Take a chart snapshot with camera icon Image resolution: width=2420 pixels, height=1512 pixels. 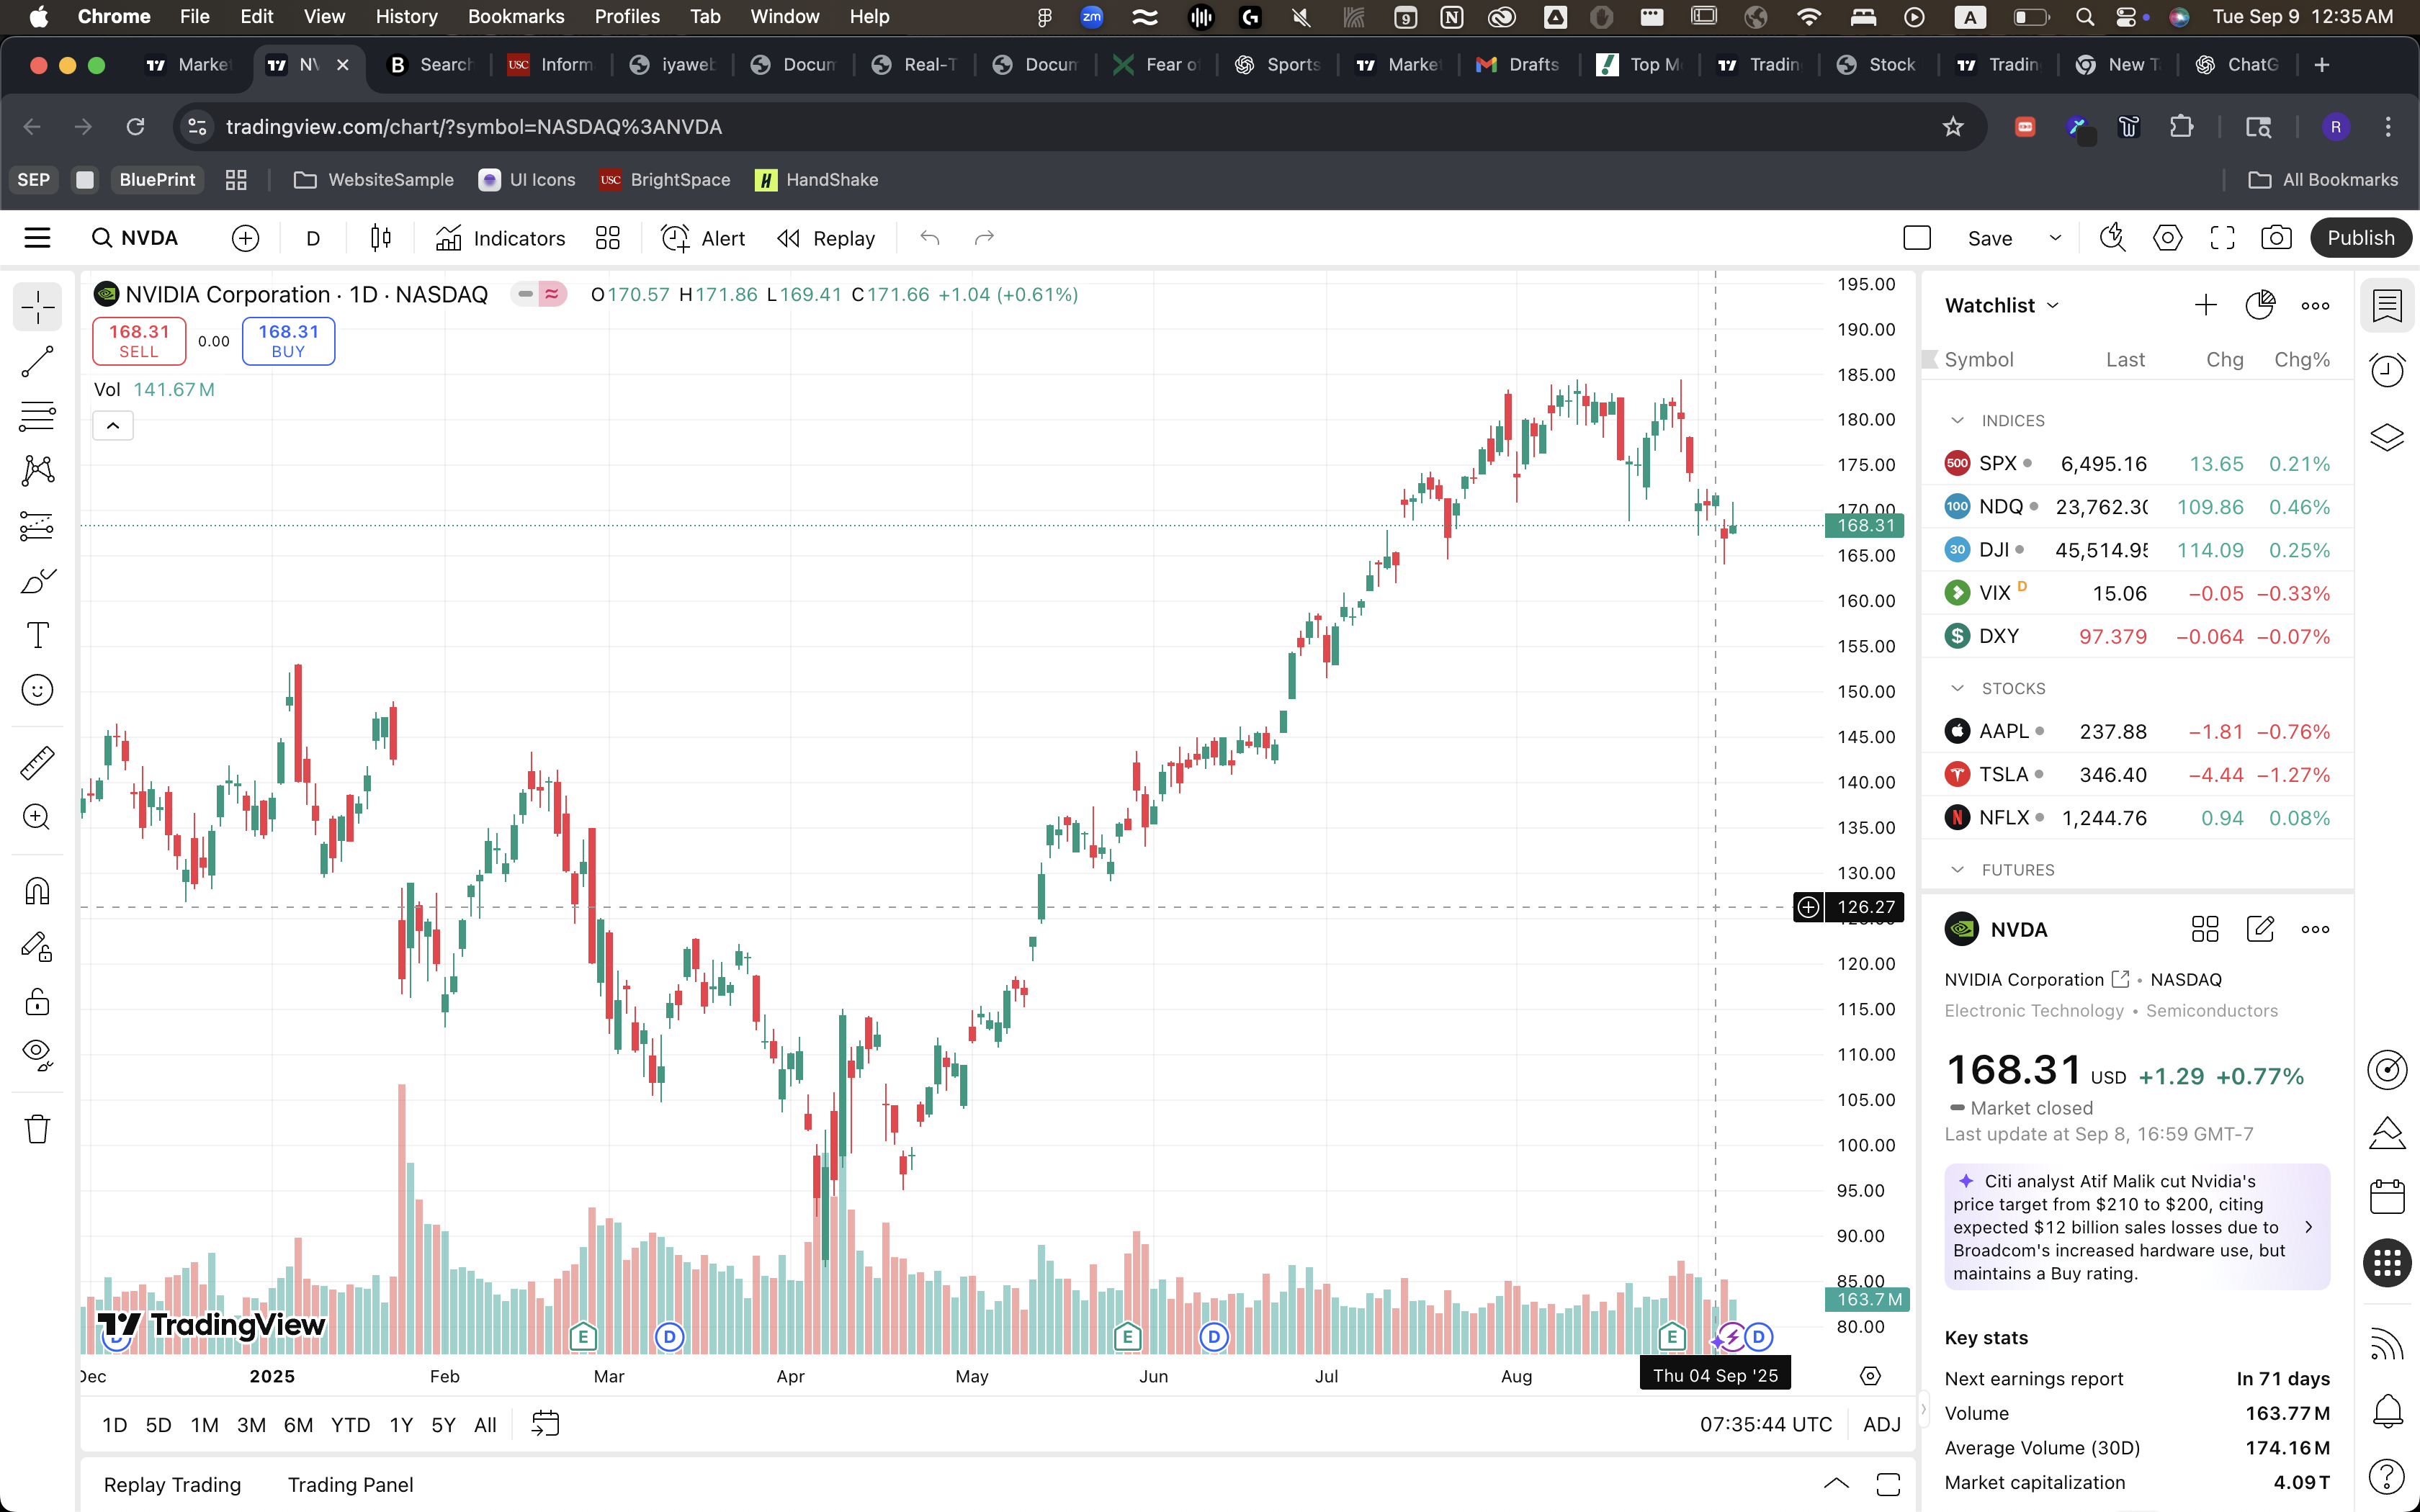coord(2276,238)
